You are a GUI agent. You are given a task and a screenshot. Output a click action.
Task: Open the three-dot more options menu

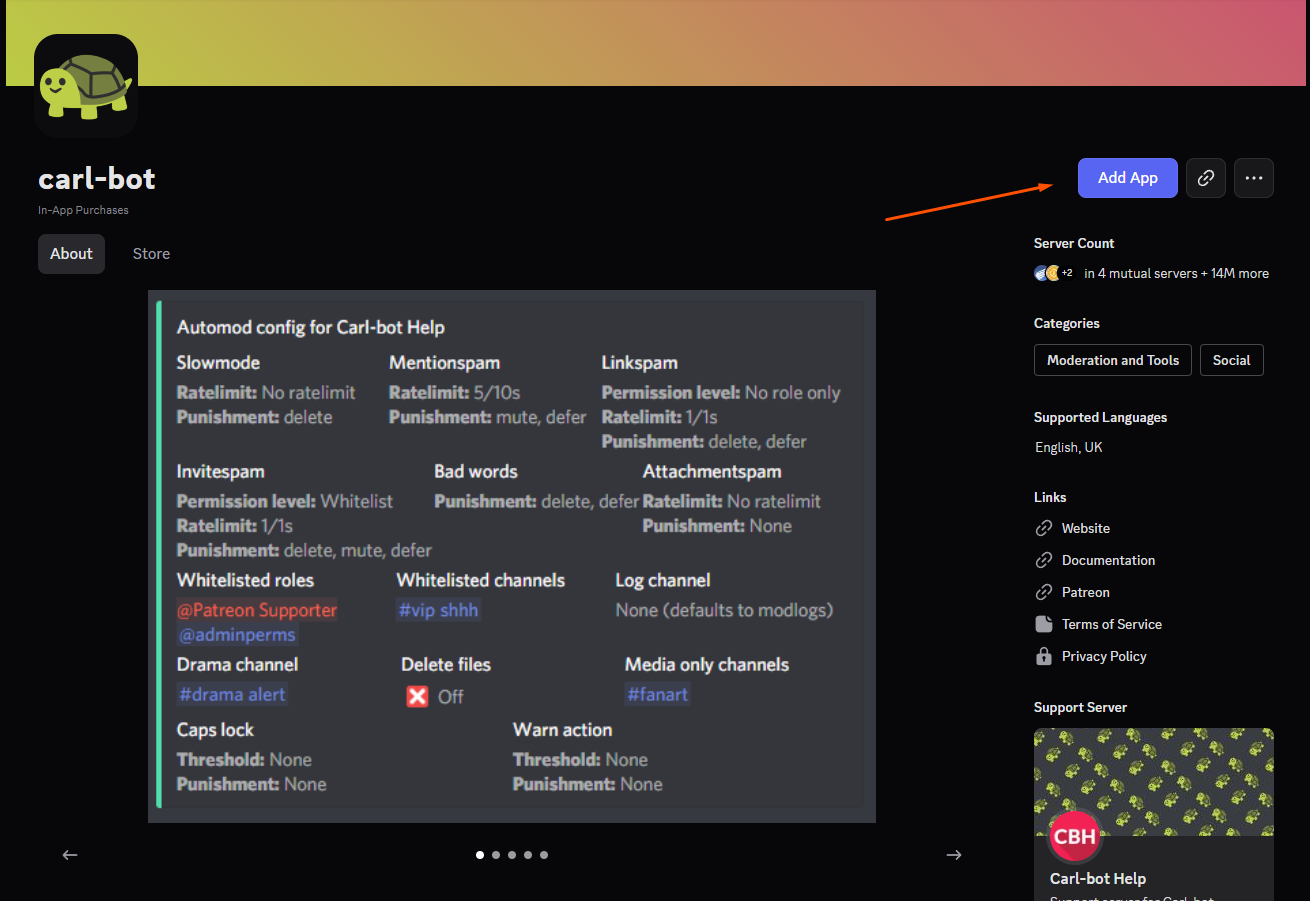(1254, 178)
